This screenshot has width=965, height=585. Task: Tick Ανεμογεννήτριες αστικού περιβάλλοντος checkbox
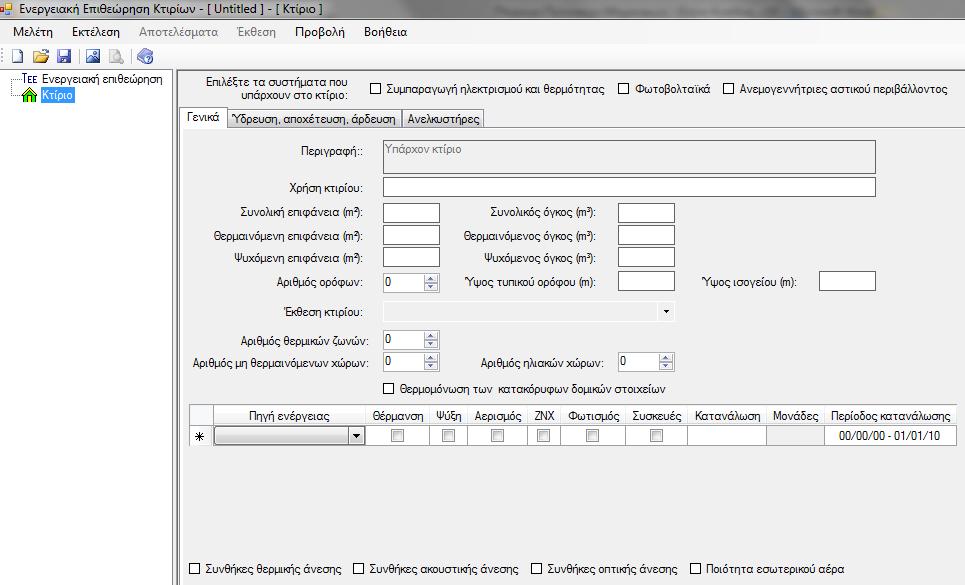coord(728,89)
